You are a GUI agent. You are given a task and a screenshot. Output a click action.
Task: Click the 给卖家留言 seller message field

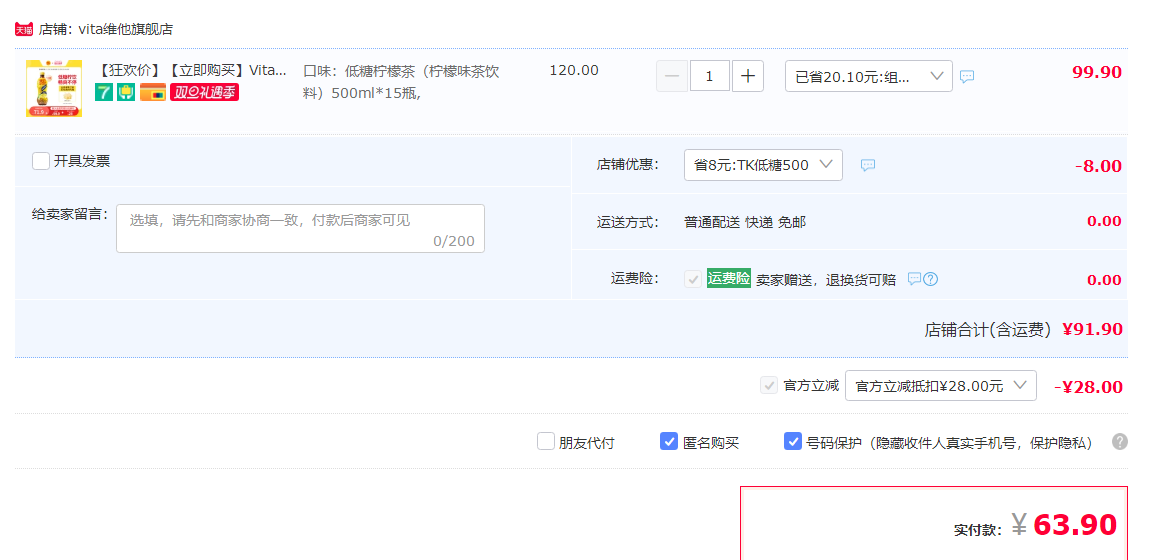click(x=300, y=229)
